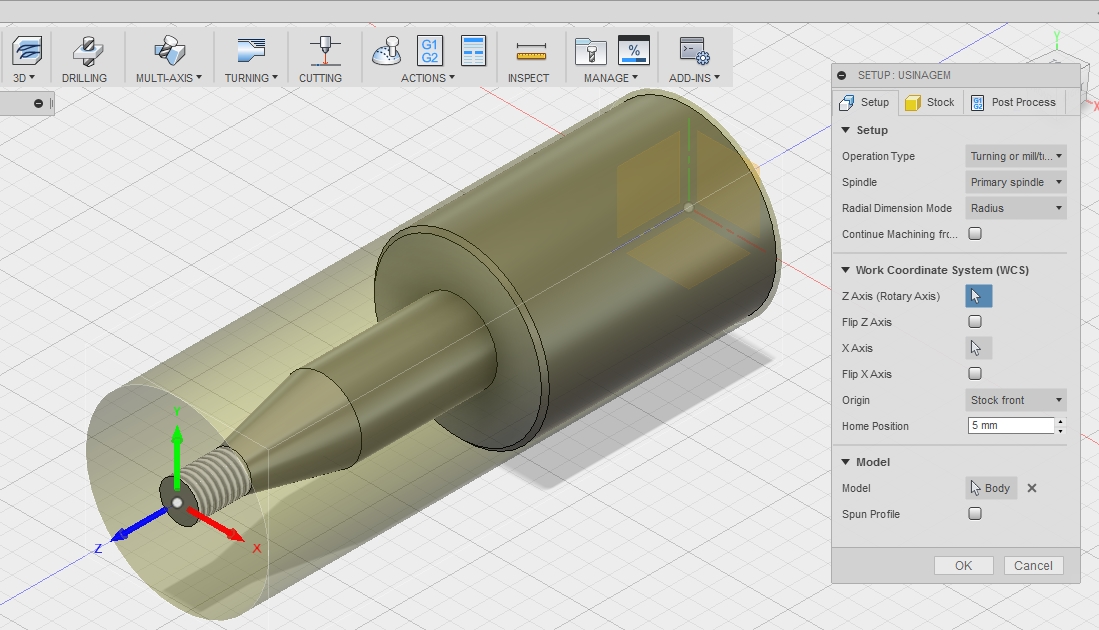The height and width of the screenshot is (630, 1099).
Task: Open the setup sheet icon in Actions
Action: [473, 51]
